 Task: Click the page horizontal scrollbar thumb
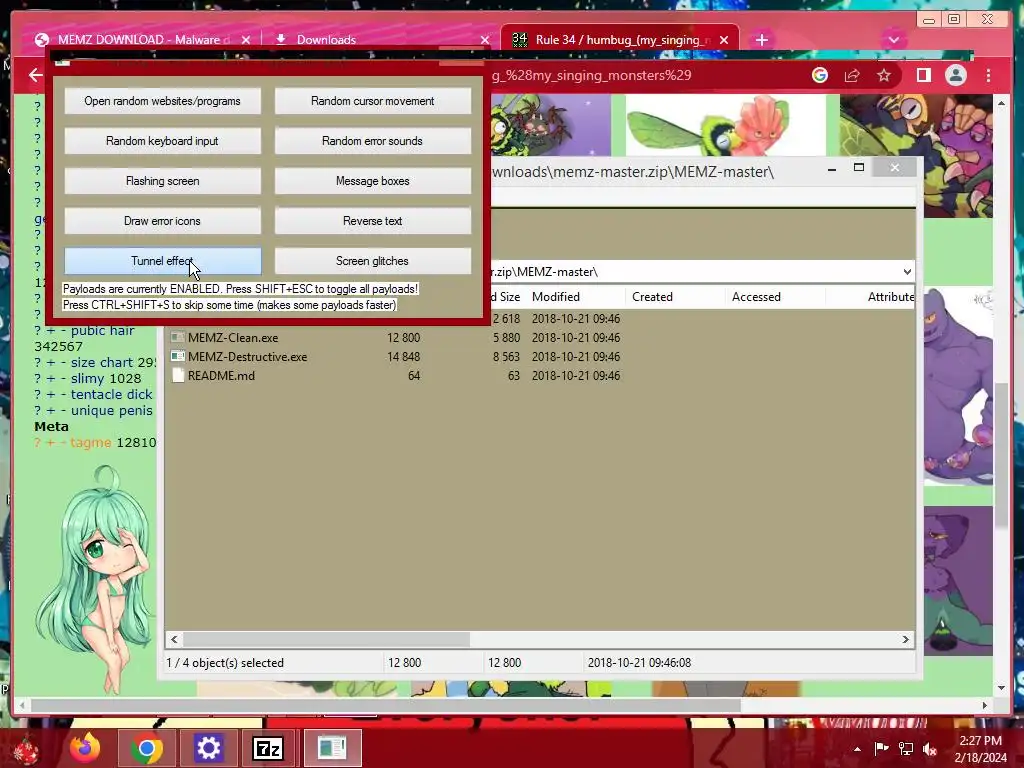coord(385,705)
